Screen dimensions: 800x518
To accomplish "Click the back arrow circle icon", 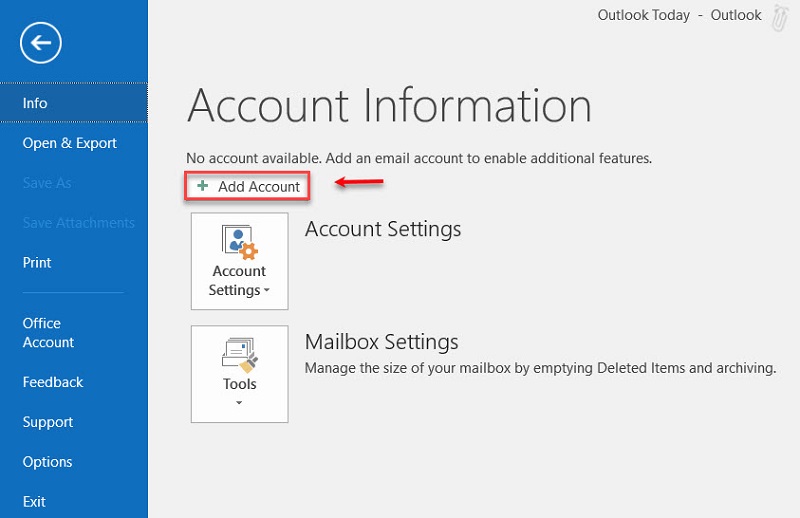I will [x=41, y=43].
